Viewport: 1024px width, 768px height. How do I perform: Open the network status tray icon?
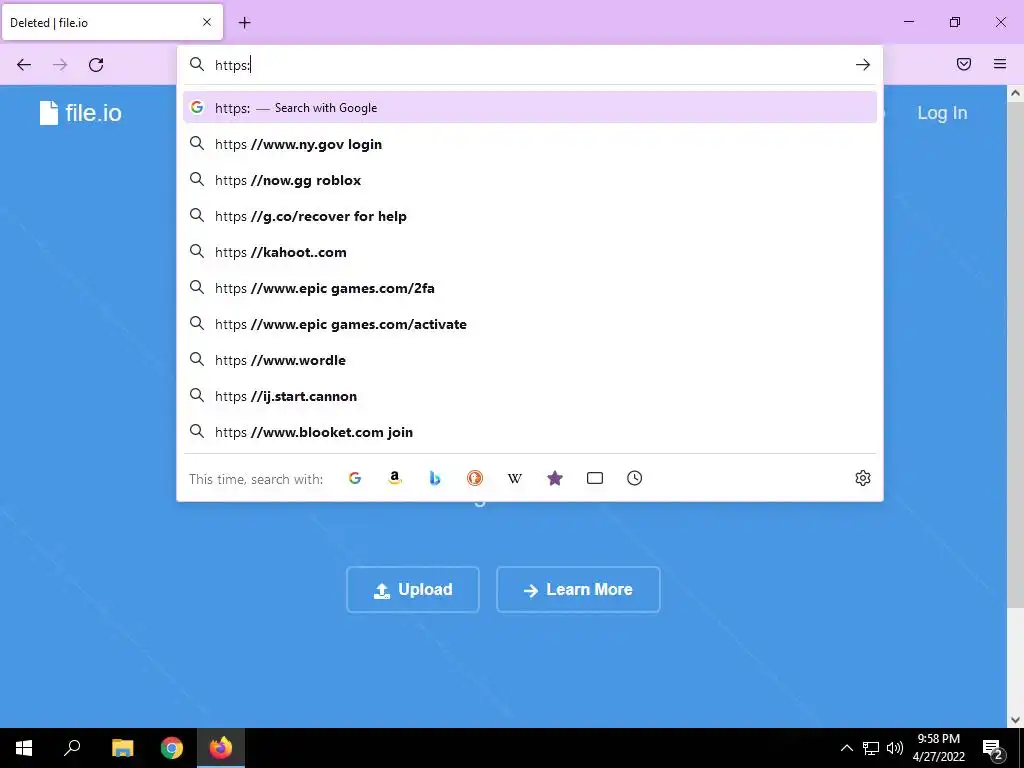pos(871,748)
